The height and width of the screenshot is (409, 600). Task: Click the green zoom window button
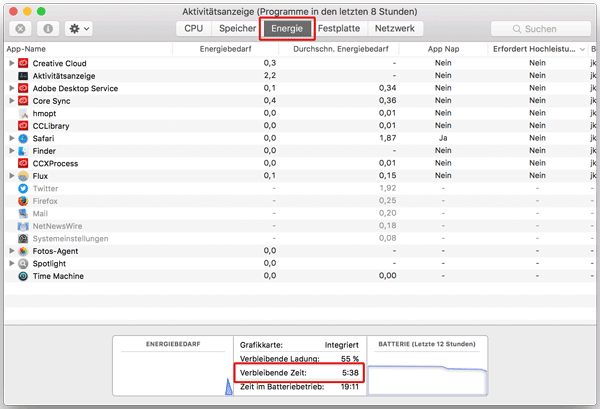41,11
